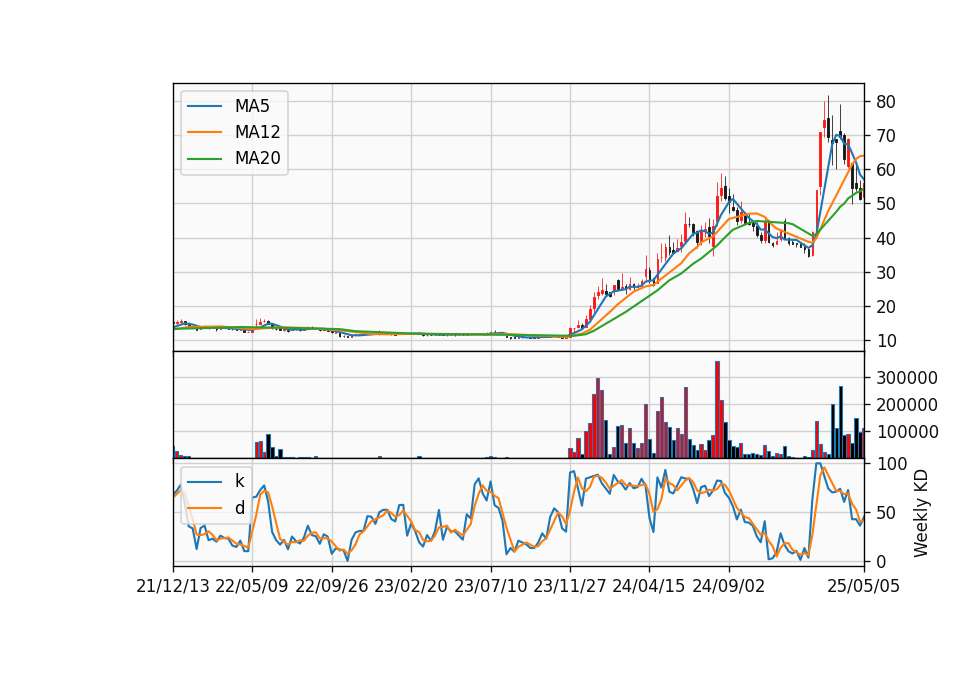This screenshot has height=690, width=960.
Task: Click the 22/09/26 date tick label
Action: pos(332,587)
